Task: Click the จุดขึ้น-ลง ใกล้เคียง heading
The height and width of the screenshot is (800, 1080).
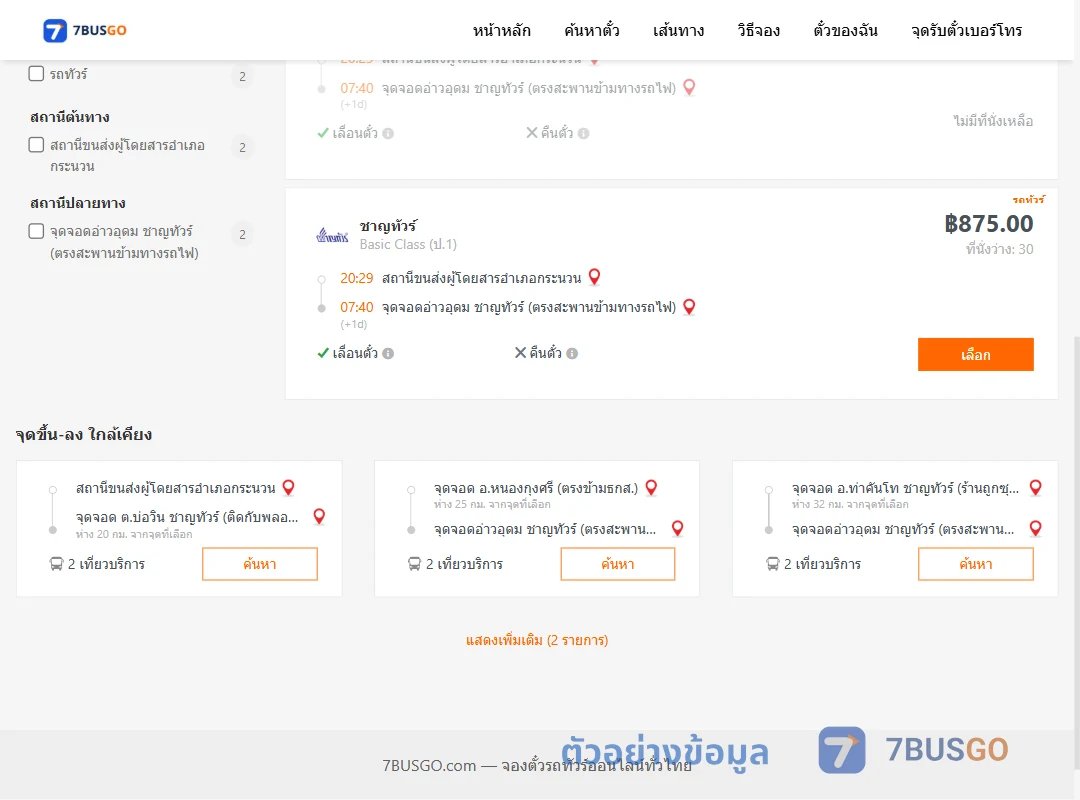Action: tap(84, 434)
